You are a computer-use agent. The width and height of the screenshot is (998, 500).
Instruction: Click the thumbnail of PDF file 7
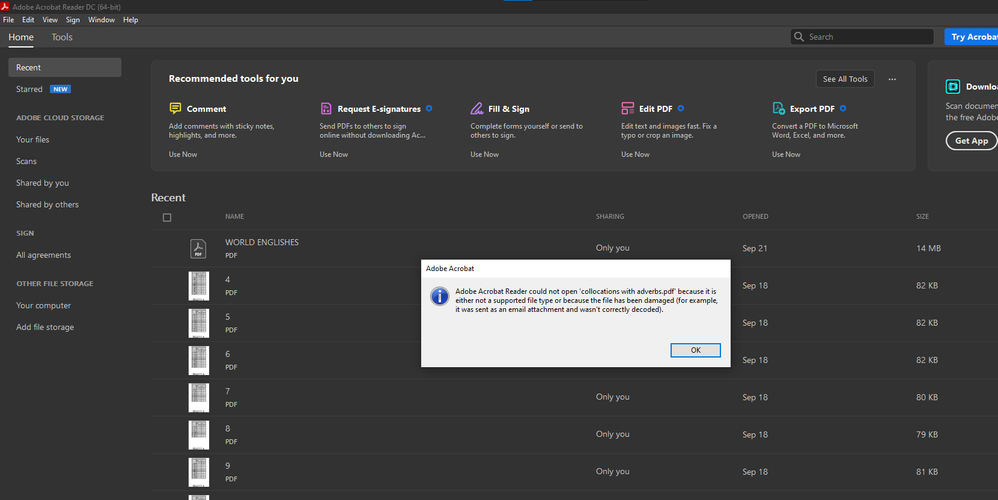(199, 398)
